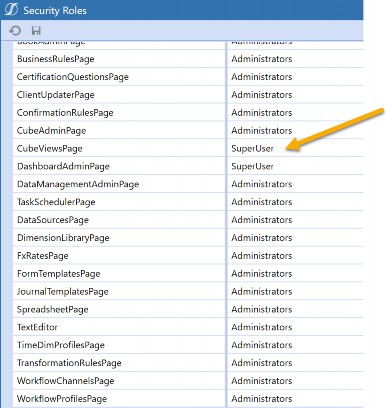Click Administrators value for FormTemplatesPage

(262, 274)
